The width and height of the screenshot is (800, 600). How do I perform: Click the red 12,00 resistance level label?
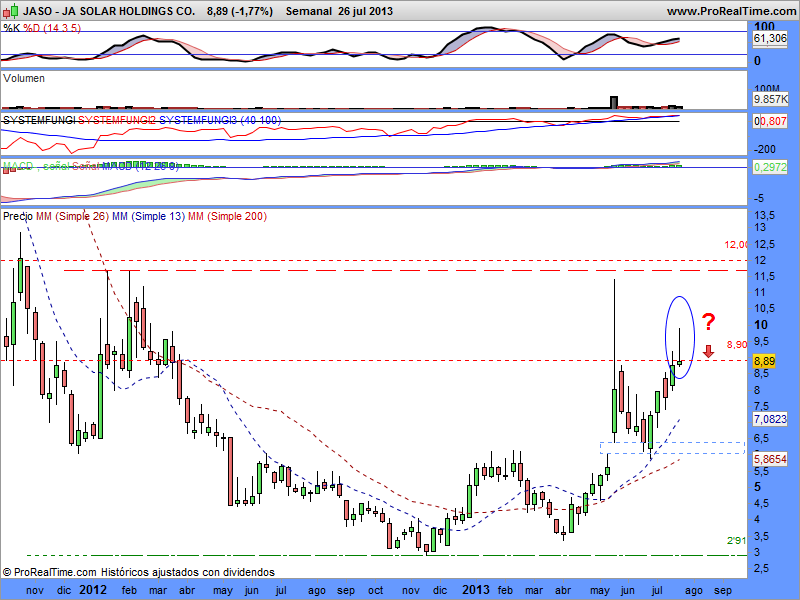[x=736, y=245]
